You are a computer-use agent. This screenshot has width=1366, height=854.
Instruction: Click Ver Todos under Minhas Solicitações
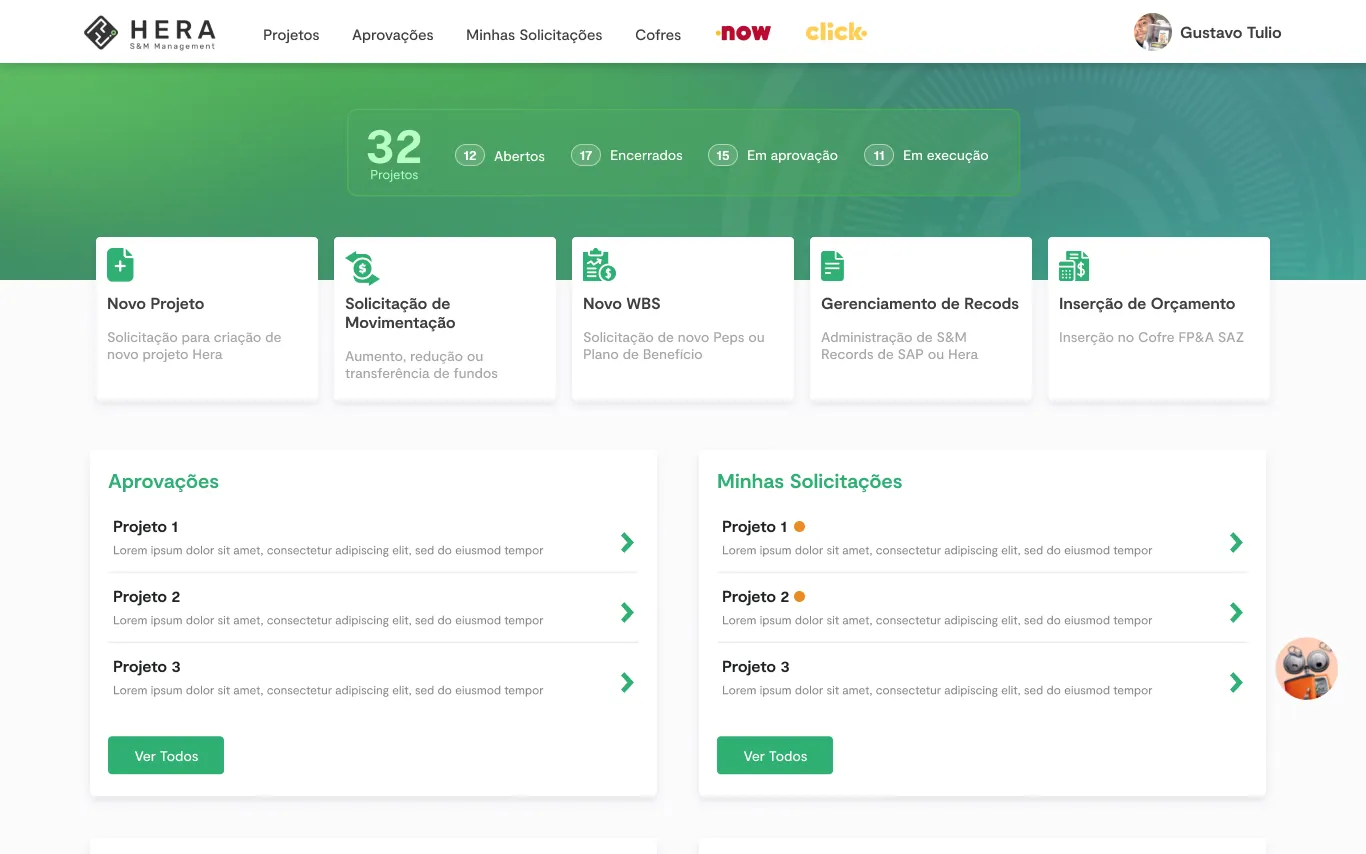775,756
